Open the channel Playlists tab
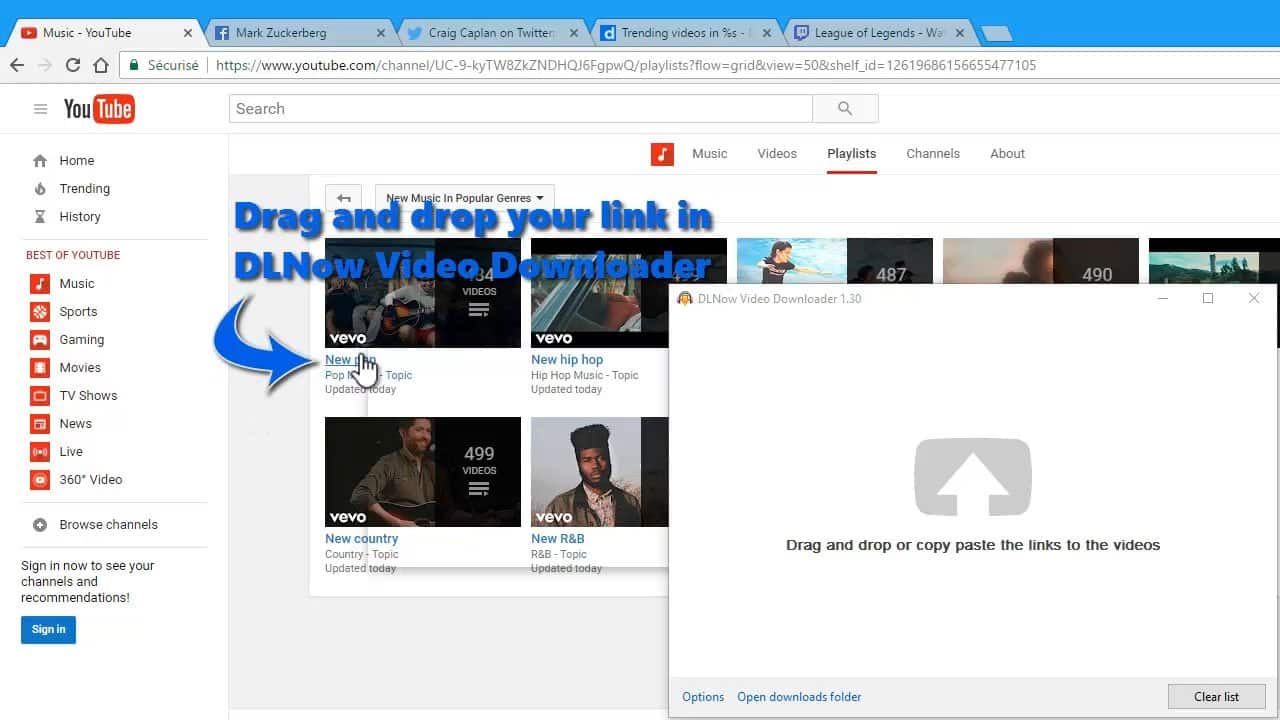This screenshot has height=720, width=1280. 851,153
